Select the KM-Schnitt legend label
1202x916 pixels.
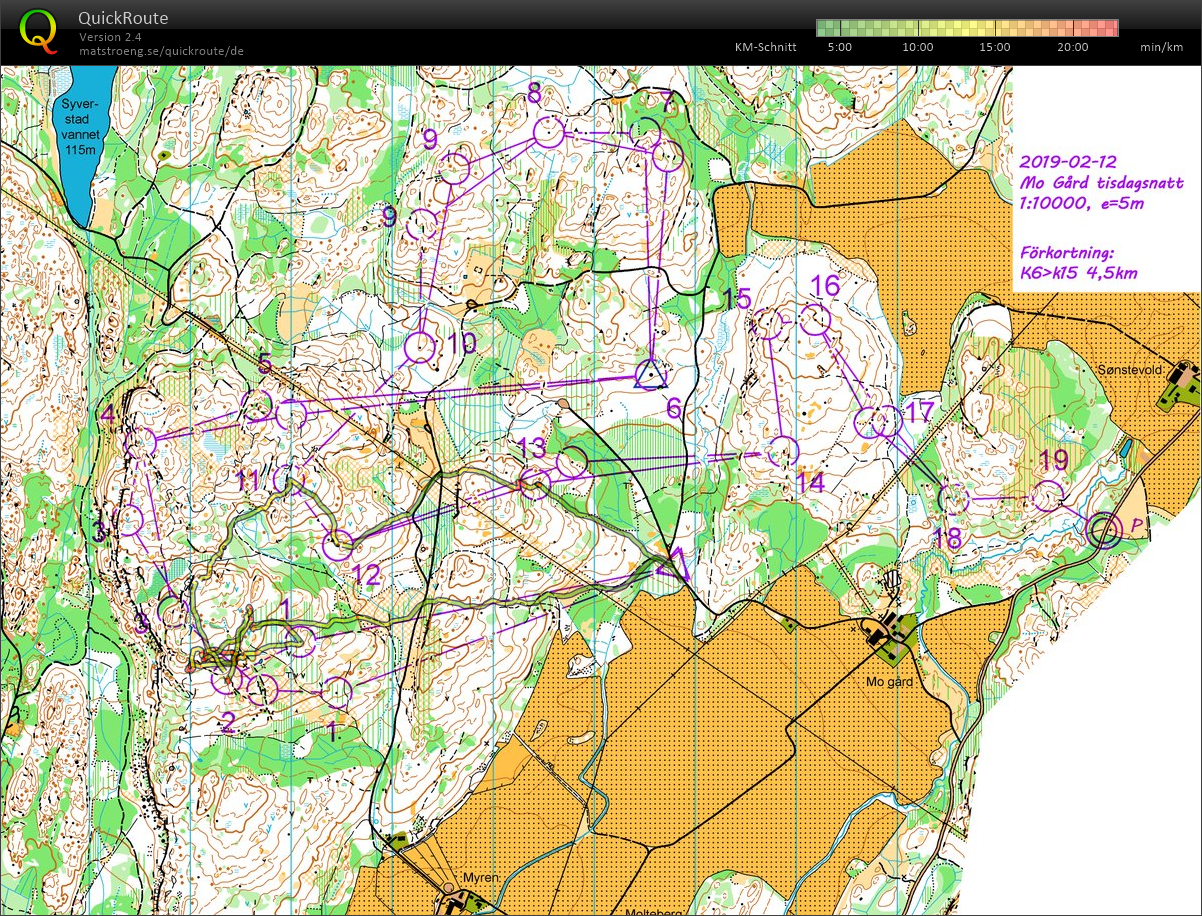click(x=764, y=47)
